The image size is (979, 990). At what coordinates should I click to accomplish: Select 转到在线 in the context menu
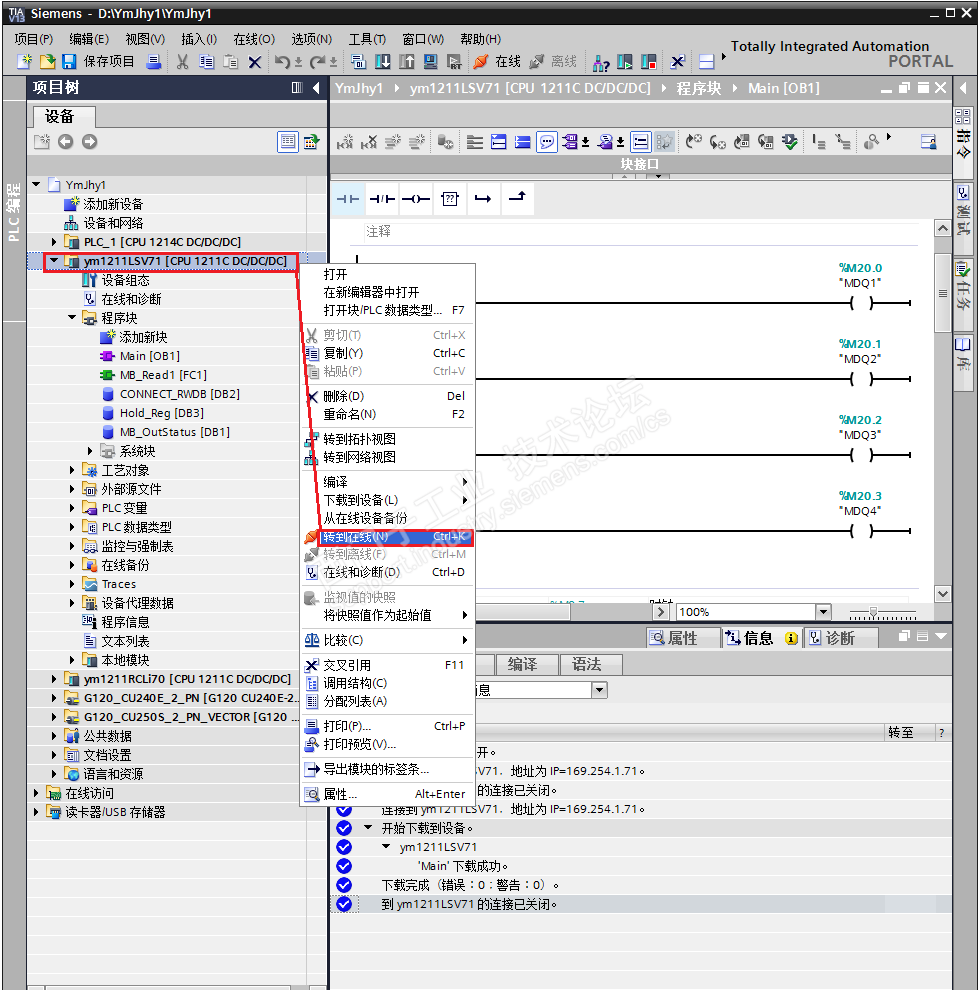pyautogui.click(x=356, y=537)
